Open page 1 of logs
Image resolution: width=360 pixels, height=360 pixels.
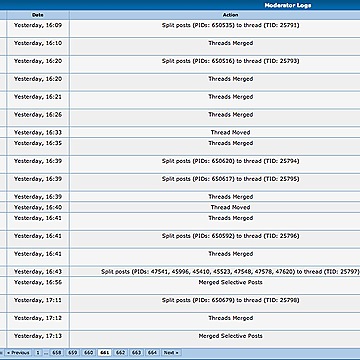[x=38, y=353]
